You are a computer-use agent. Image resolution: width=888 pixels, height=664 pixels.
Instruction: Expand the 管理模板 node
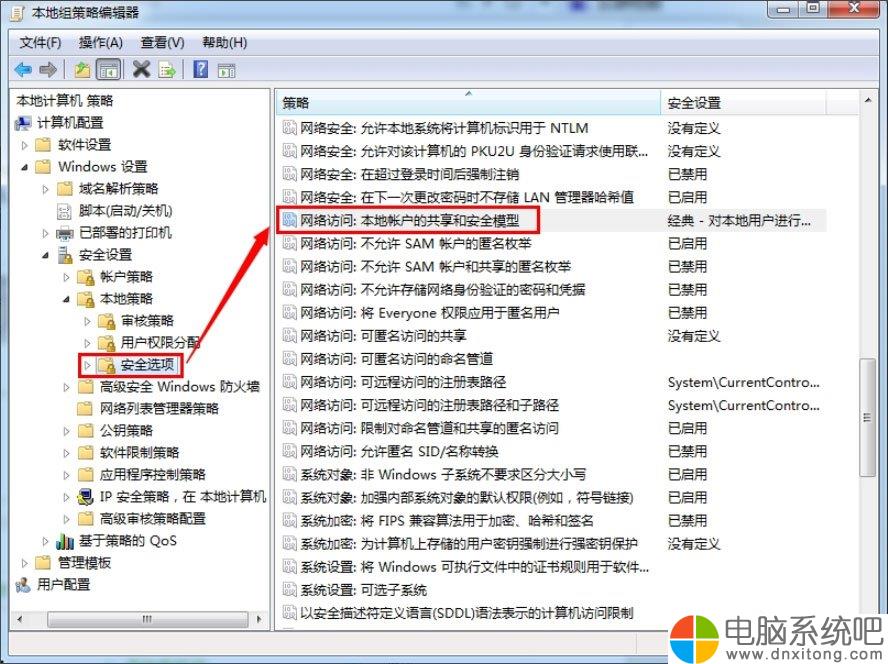pos(24,563)
